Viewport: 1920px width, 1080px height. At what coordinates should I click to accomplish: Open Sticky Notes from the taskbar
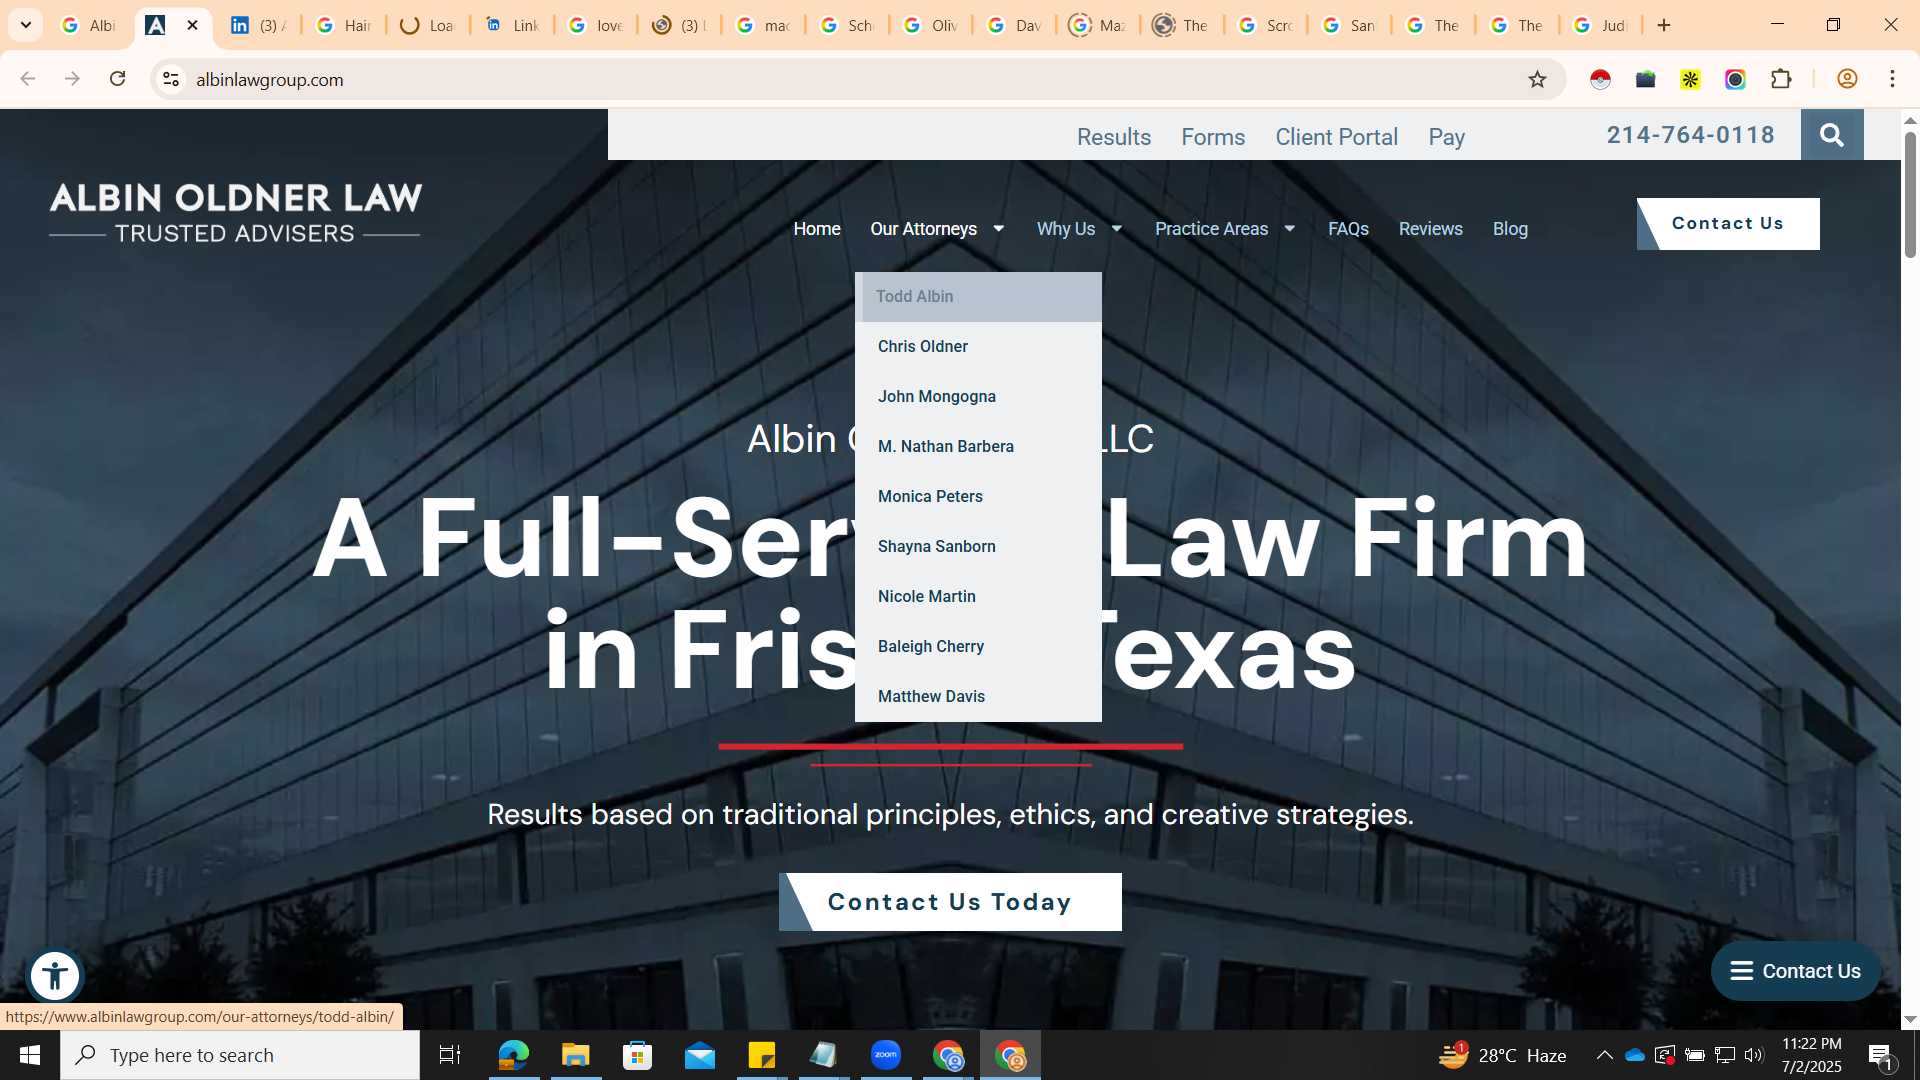(762, 1055)
